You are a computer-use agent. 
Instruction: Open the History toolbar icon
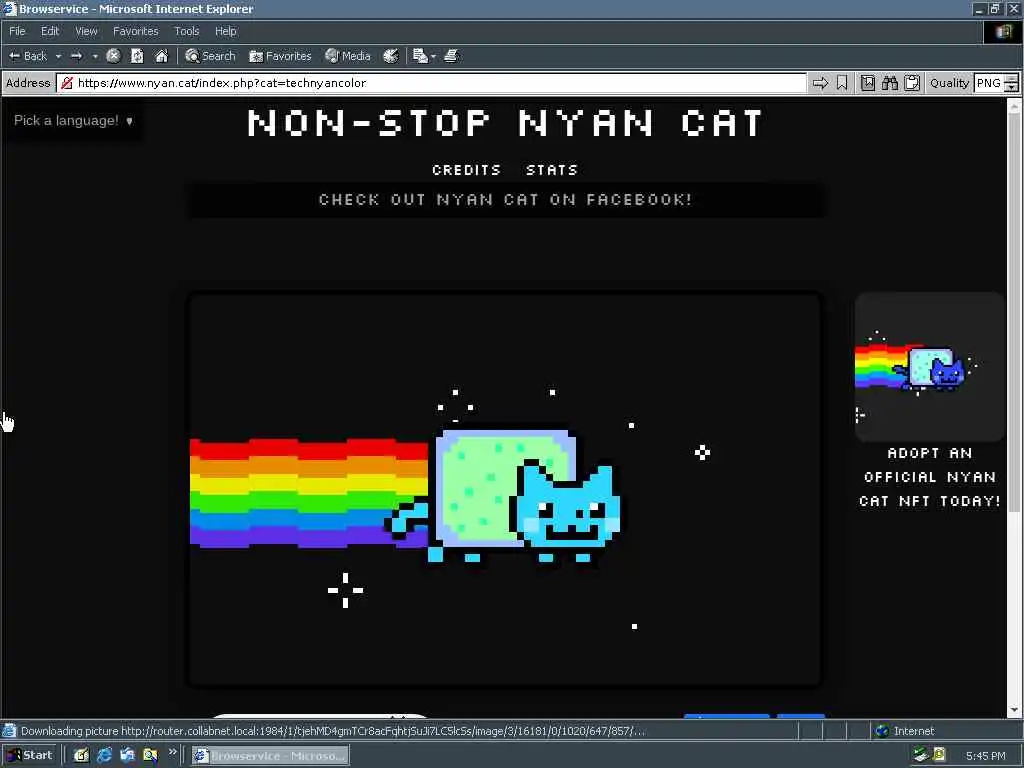(391, 56)
